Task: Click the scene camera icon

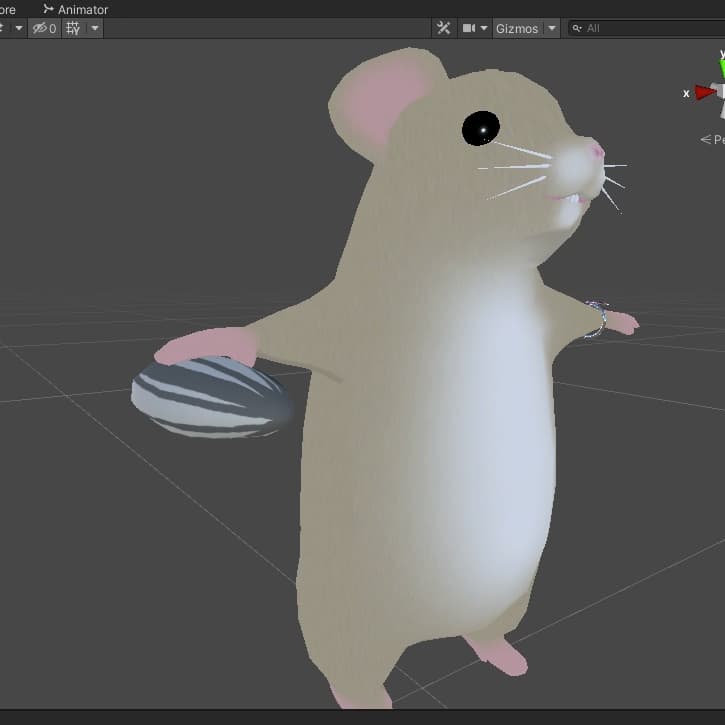Action: tap(468, 28)
